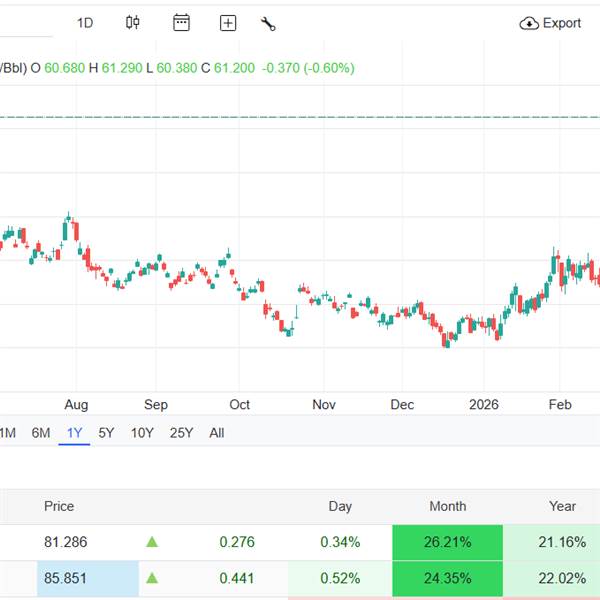Image resolution: width=600 pixels, height=600 pixels.
Task: Click the Feb label on time axis
Action: pyautogui.click(x=560, y=404)
